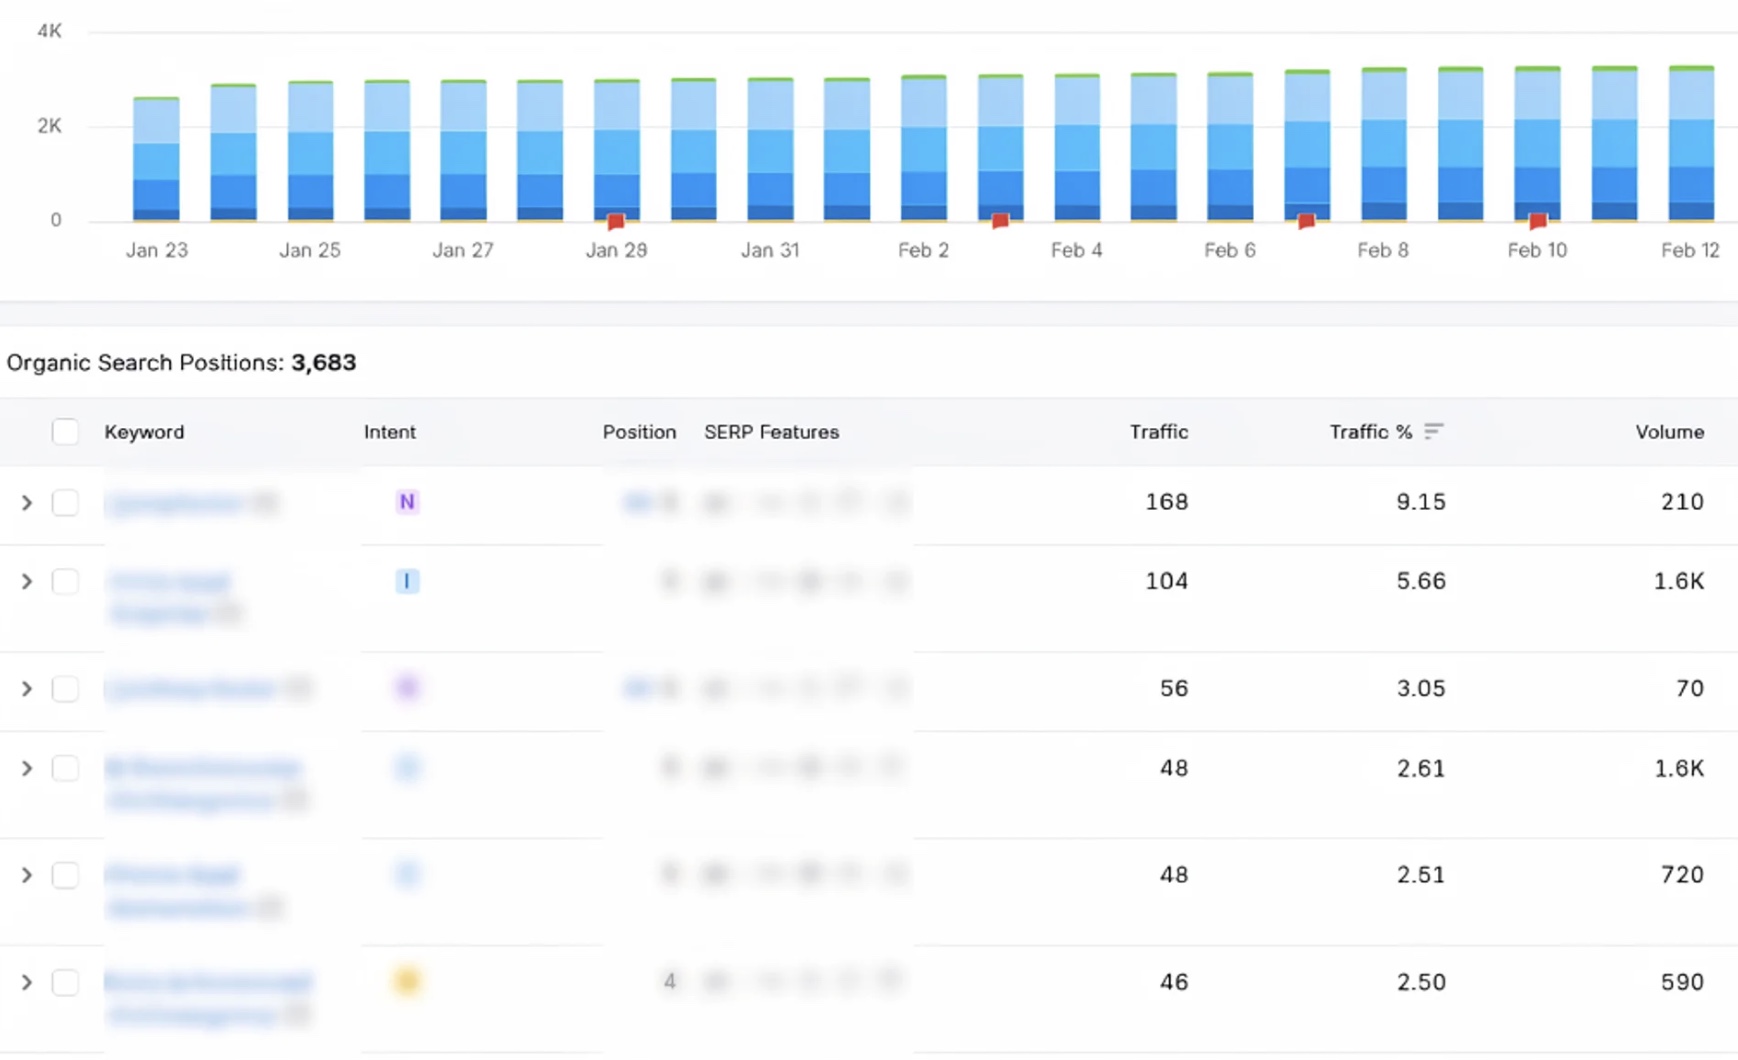Expand the first keyword row chevron
The image size is (1738, 1060).
[27, 503]
